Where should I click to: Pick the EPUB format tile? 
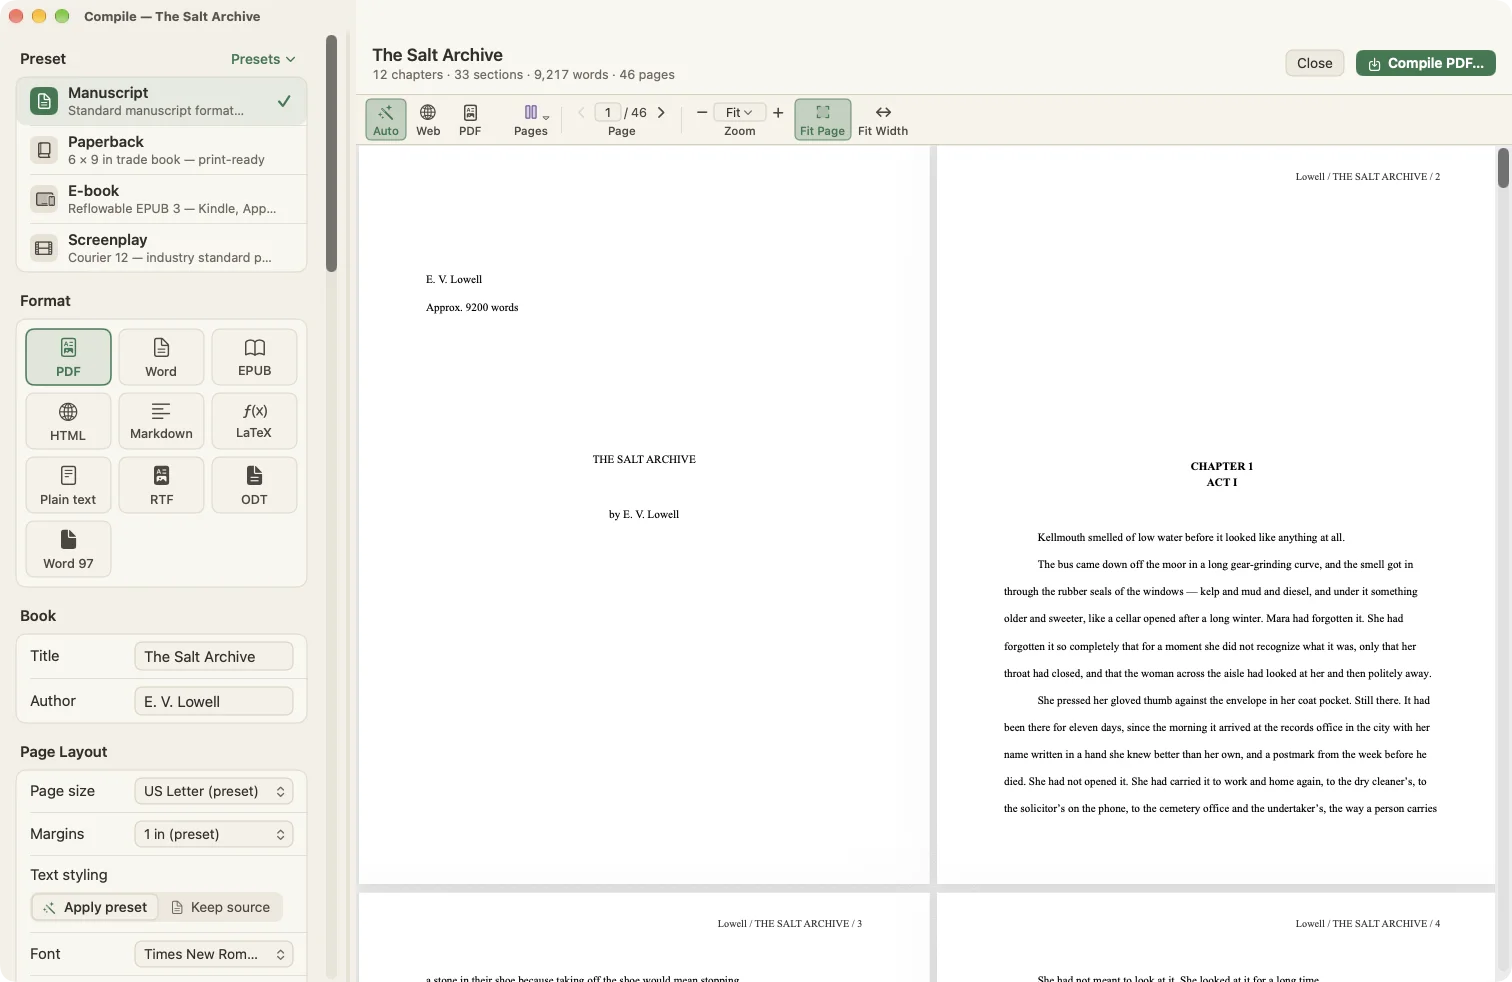(x=254, y=357)
